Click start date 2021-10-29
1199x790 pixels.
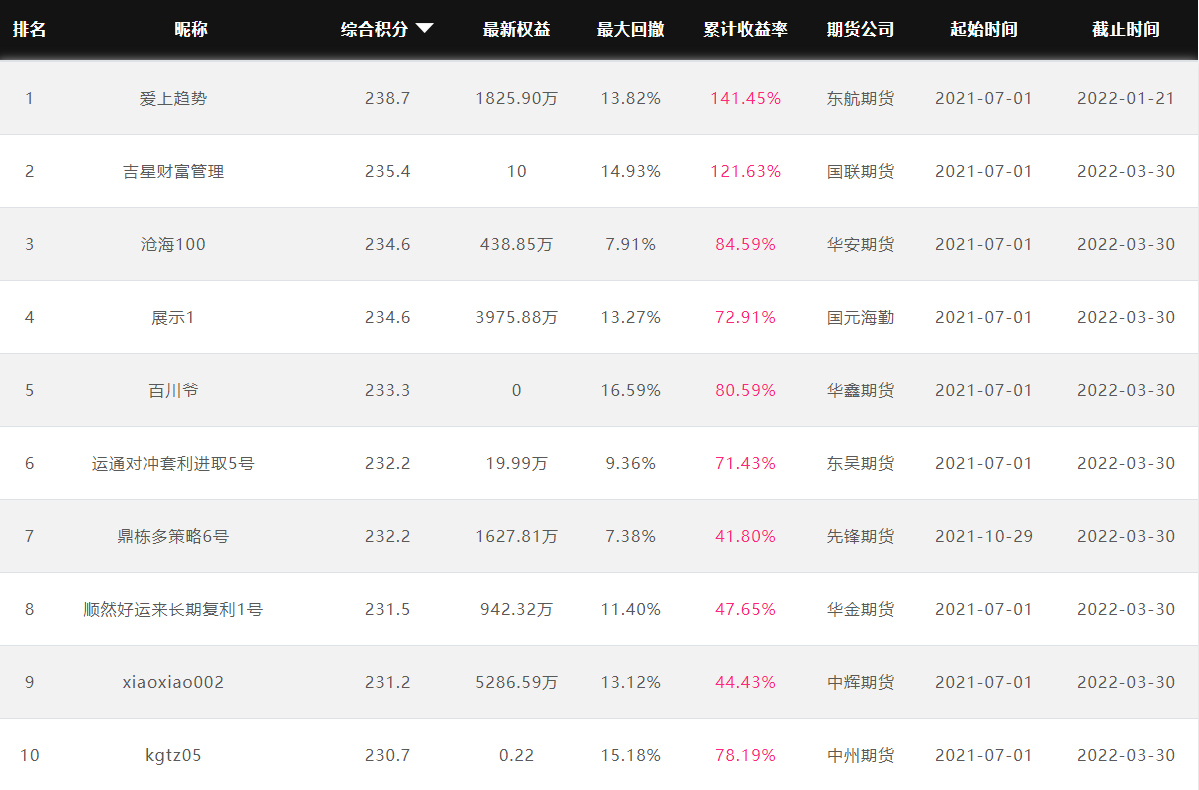(983, 536)
